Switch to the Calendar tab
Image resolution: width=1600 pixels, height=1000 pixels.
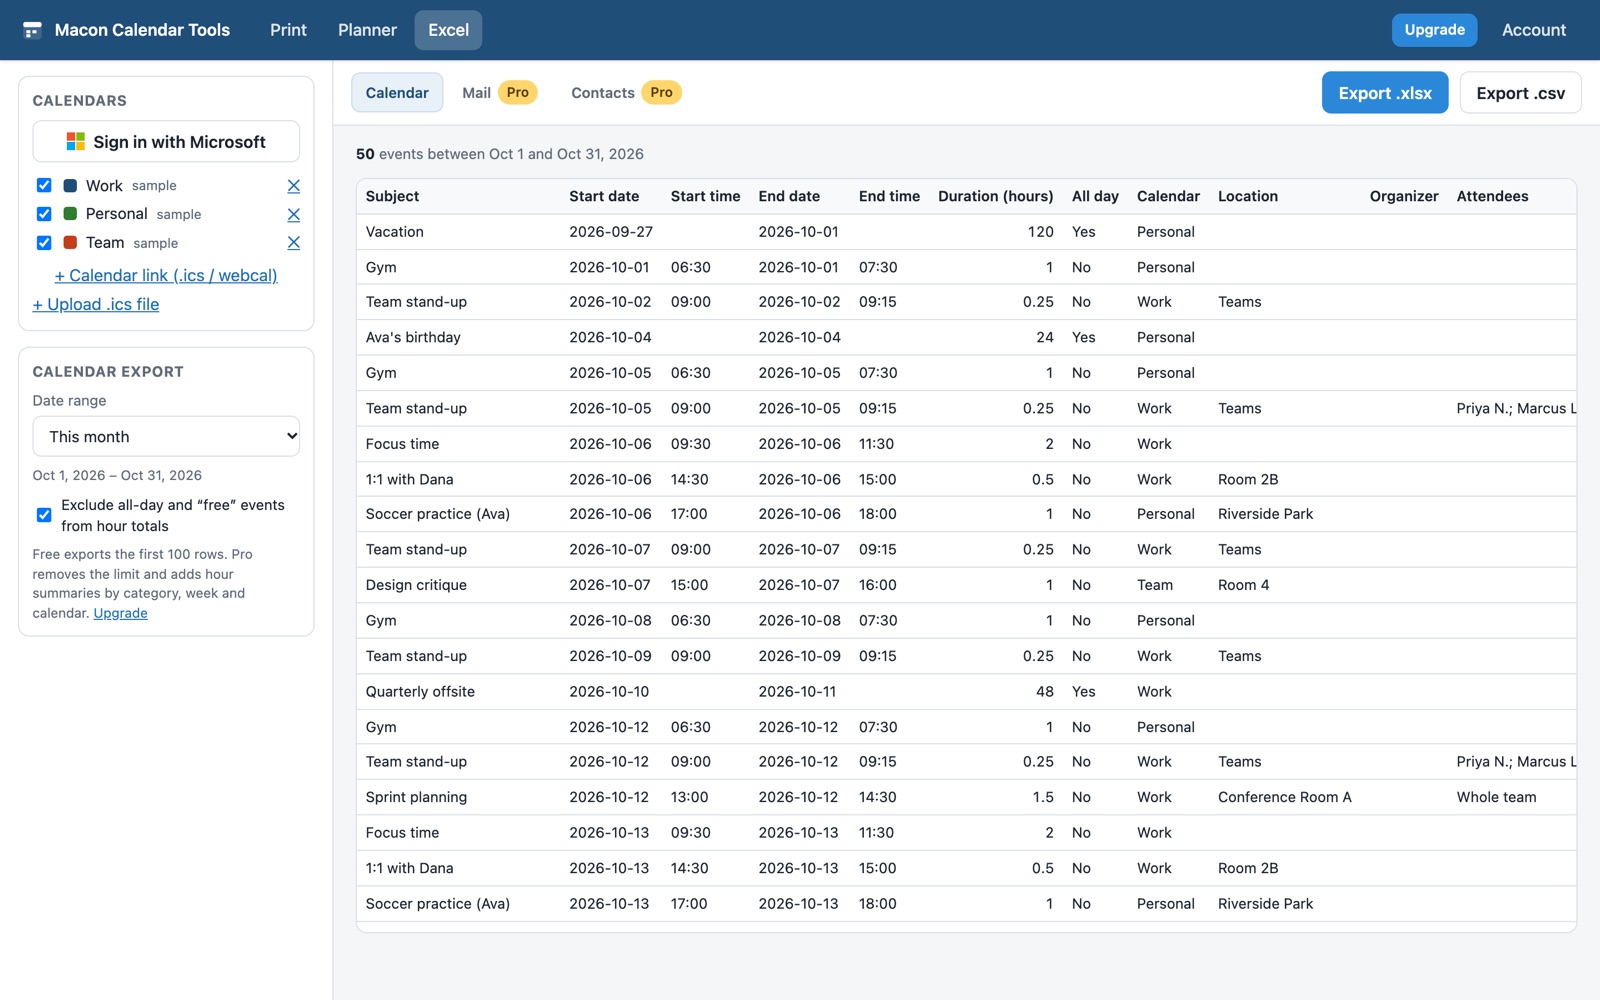click(397, 92)
